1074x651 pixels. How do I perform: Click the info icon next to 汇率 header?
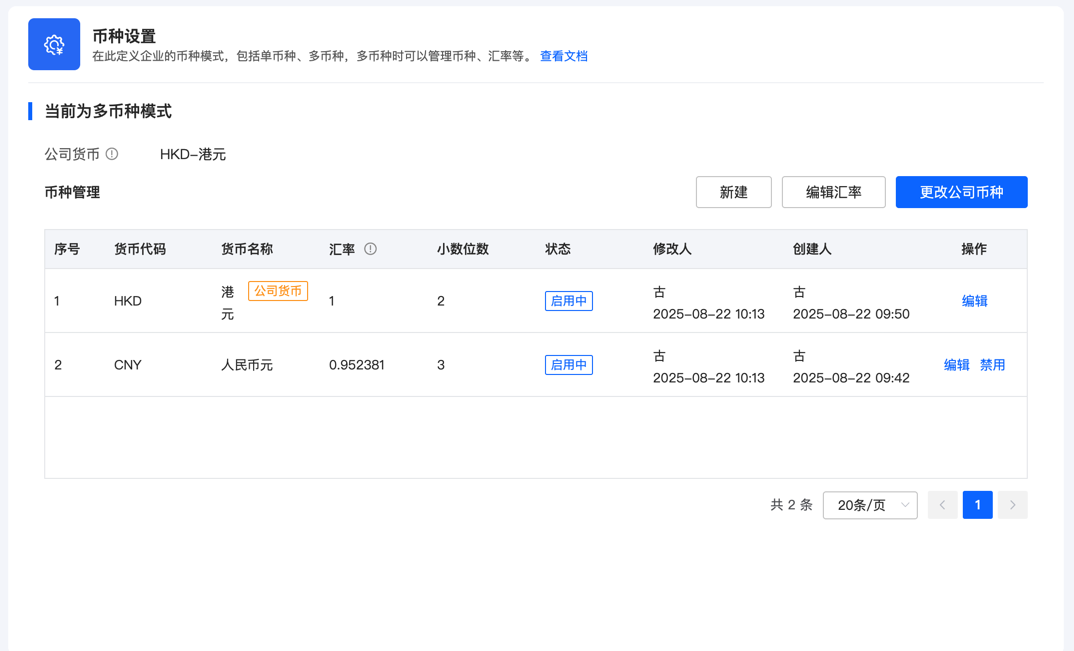coord(370,249)
